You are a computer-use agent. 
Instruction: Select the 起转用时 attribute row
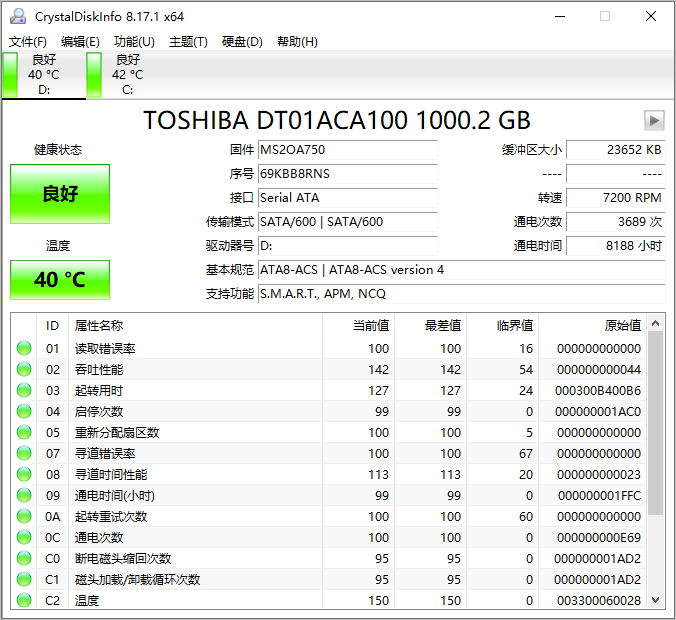click(329, 391)
